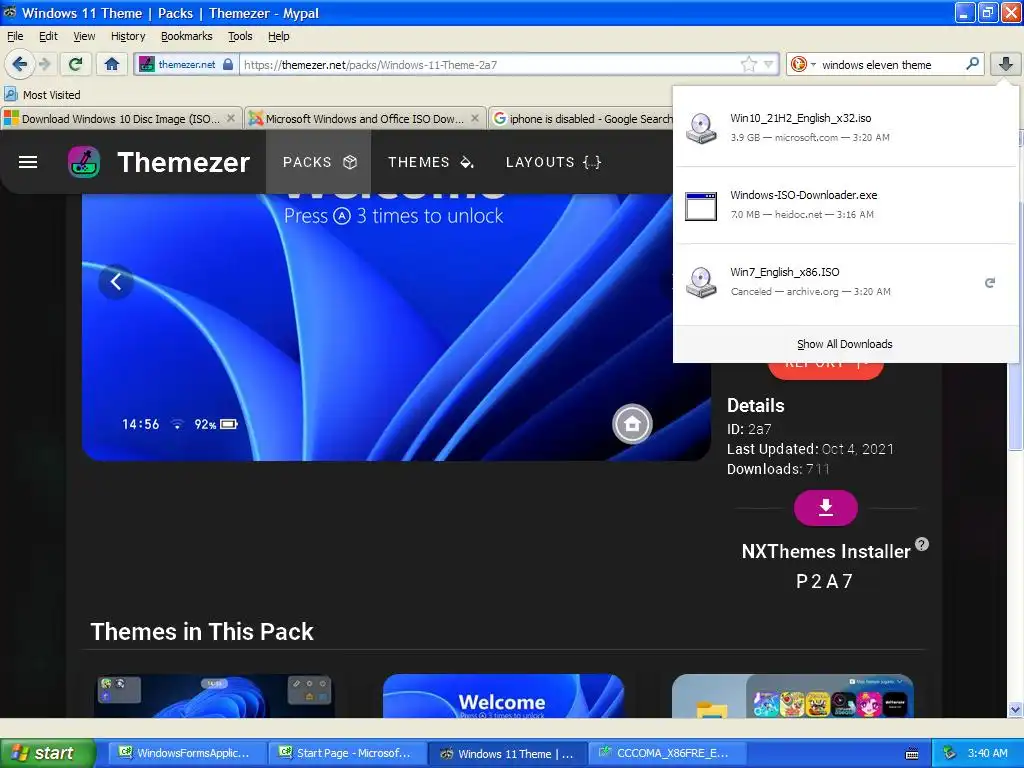The width and height of the screenshot is (1024, 768).
Task: Show the previous preview image with left chevron
Action: click(x=116, y=281)
